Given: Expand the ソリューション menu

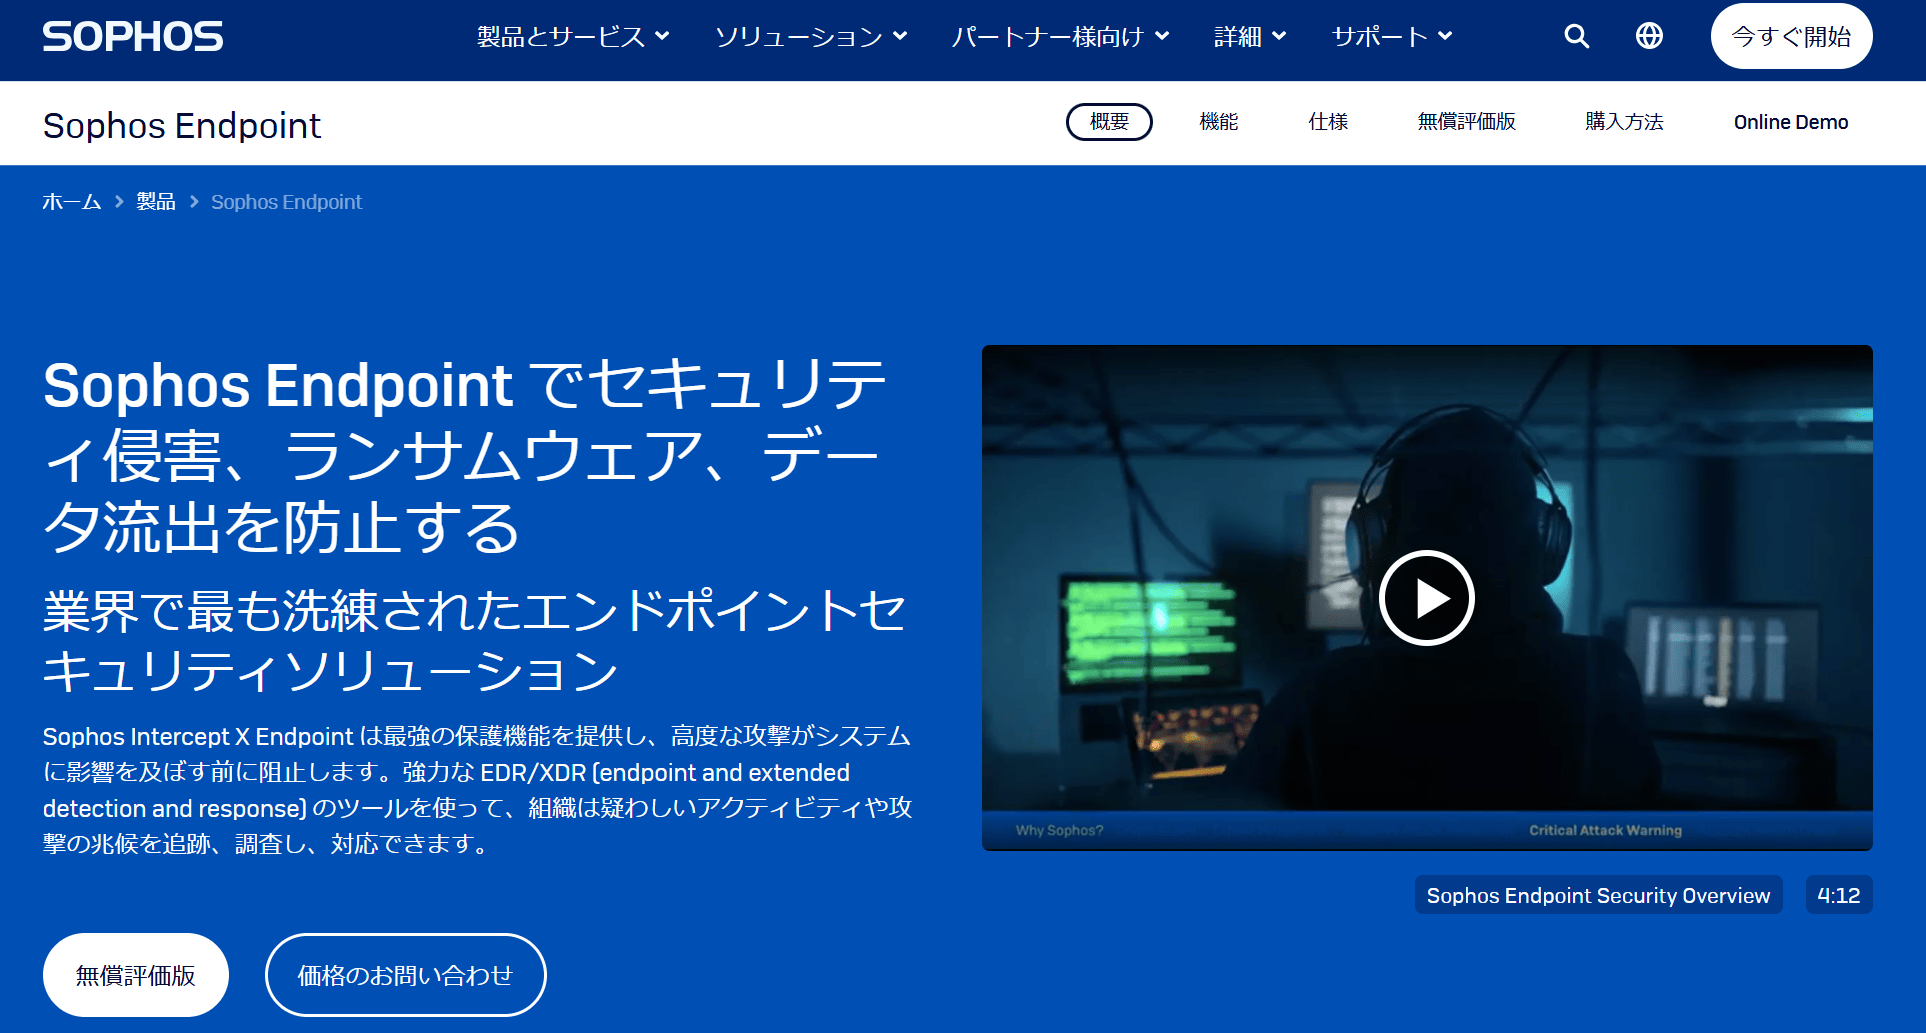Looking at the screenshot, I should coord(811,37).
